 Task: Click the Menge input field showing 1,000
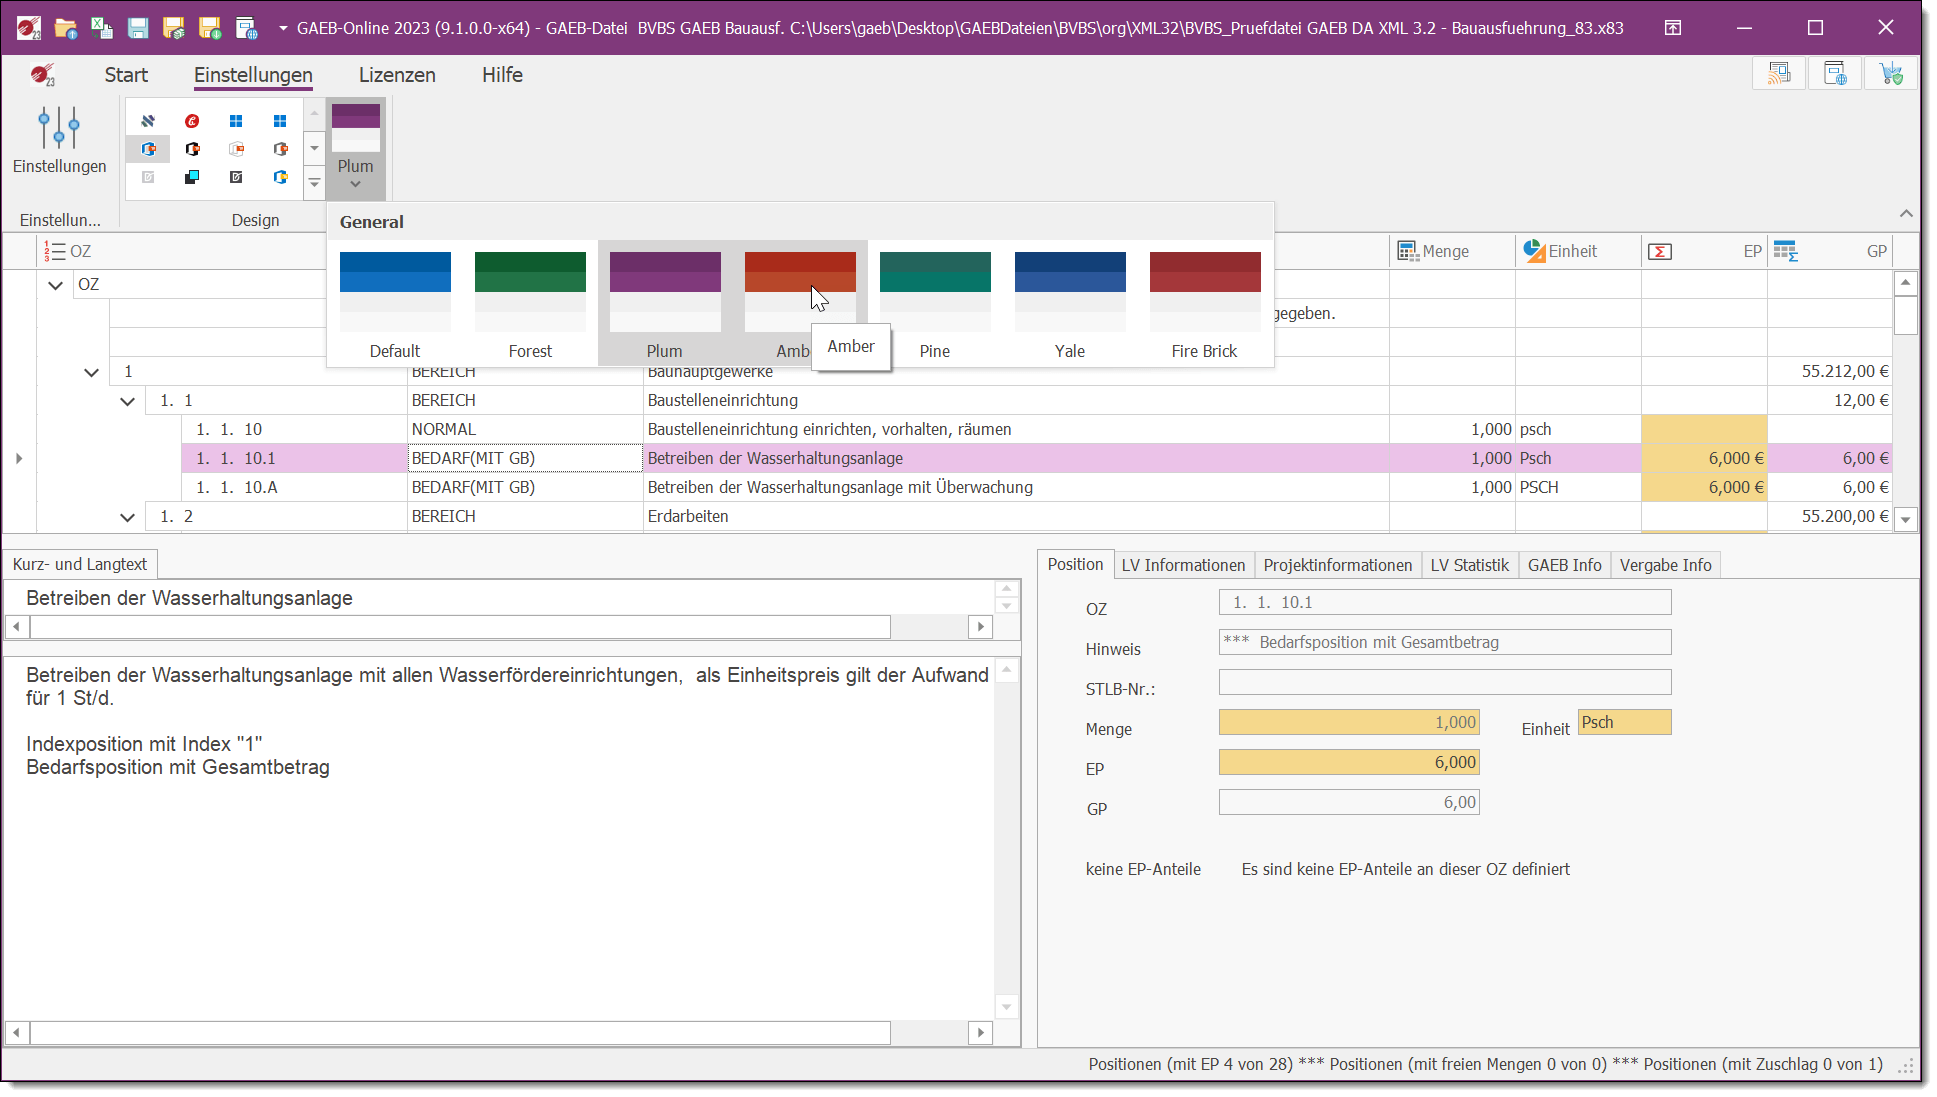coord(1349,722)
